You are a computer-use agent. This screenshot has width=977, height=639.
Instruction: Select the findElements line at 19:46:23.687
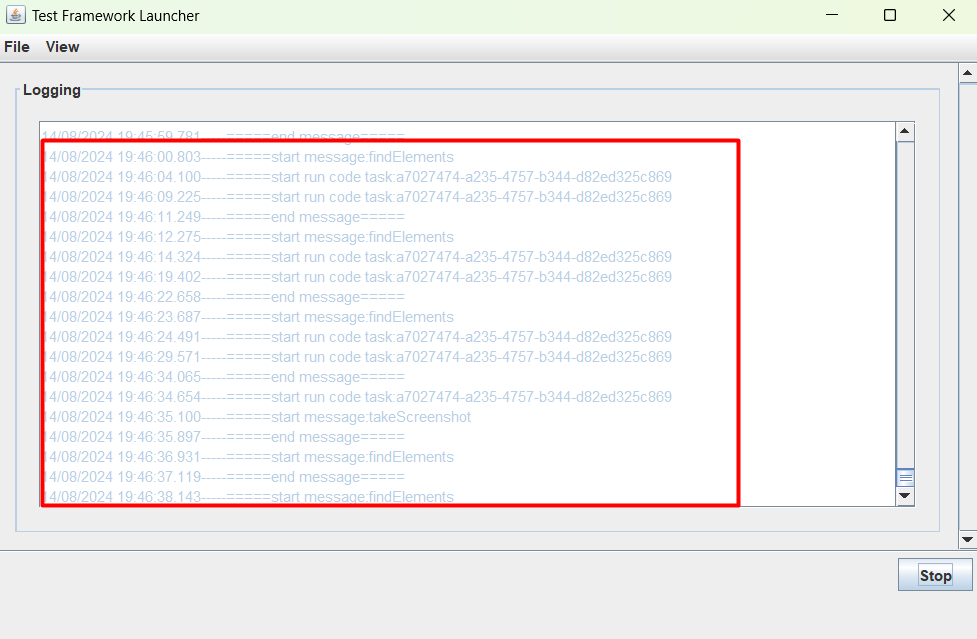point(248,317)
